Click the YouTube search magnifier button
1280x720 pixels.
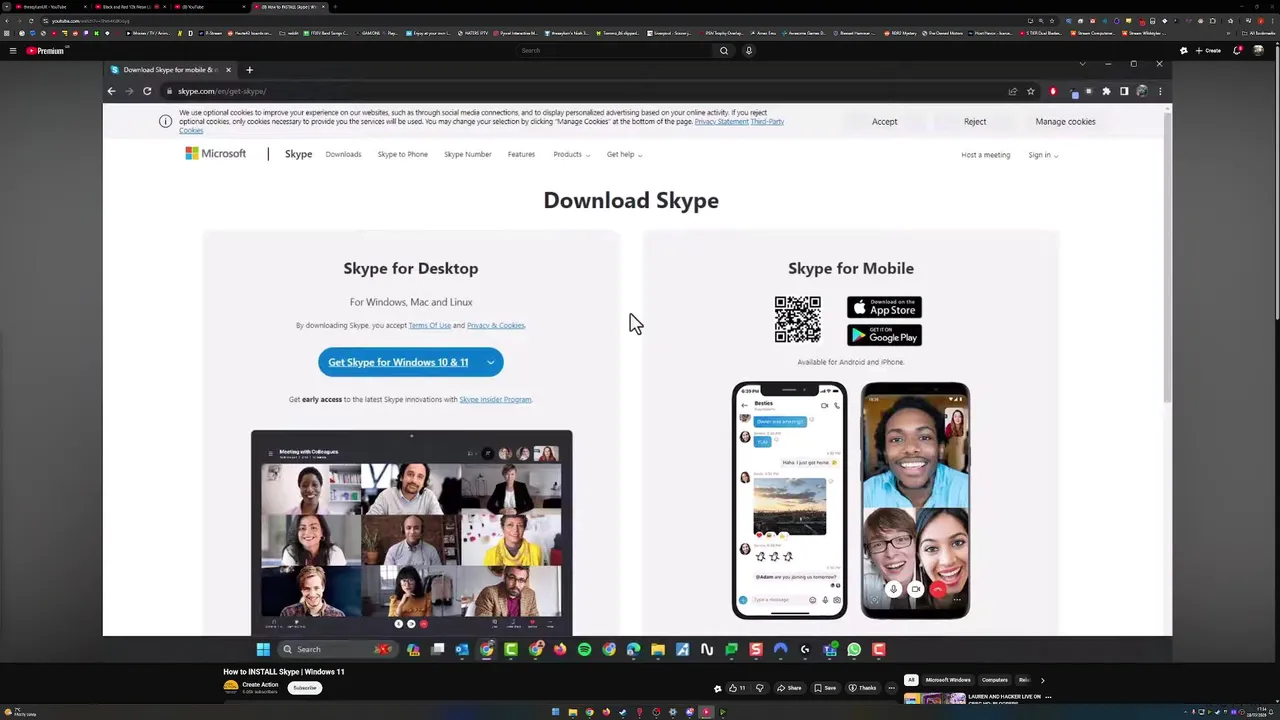pos(724,50)
